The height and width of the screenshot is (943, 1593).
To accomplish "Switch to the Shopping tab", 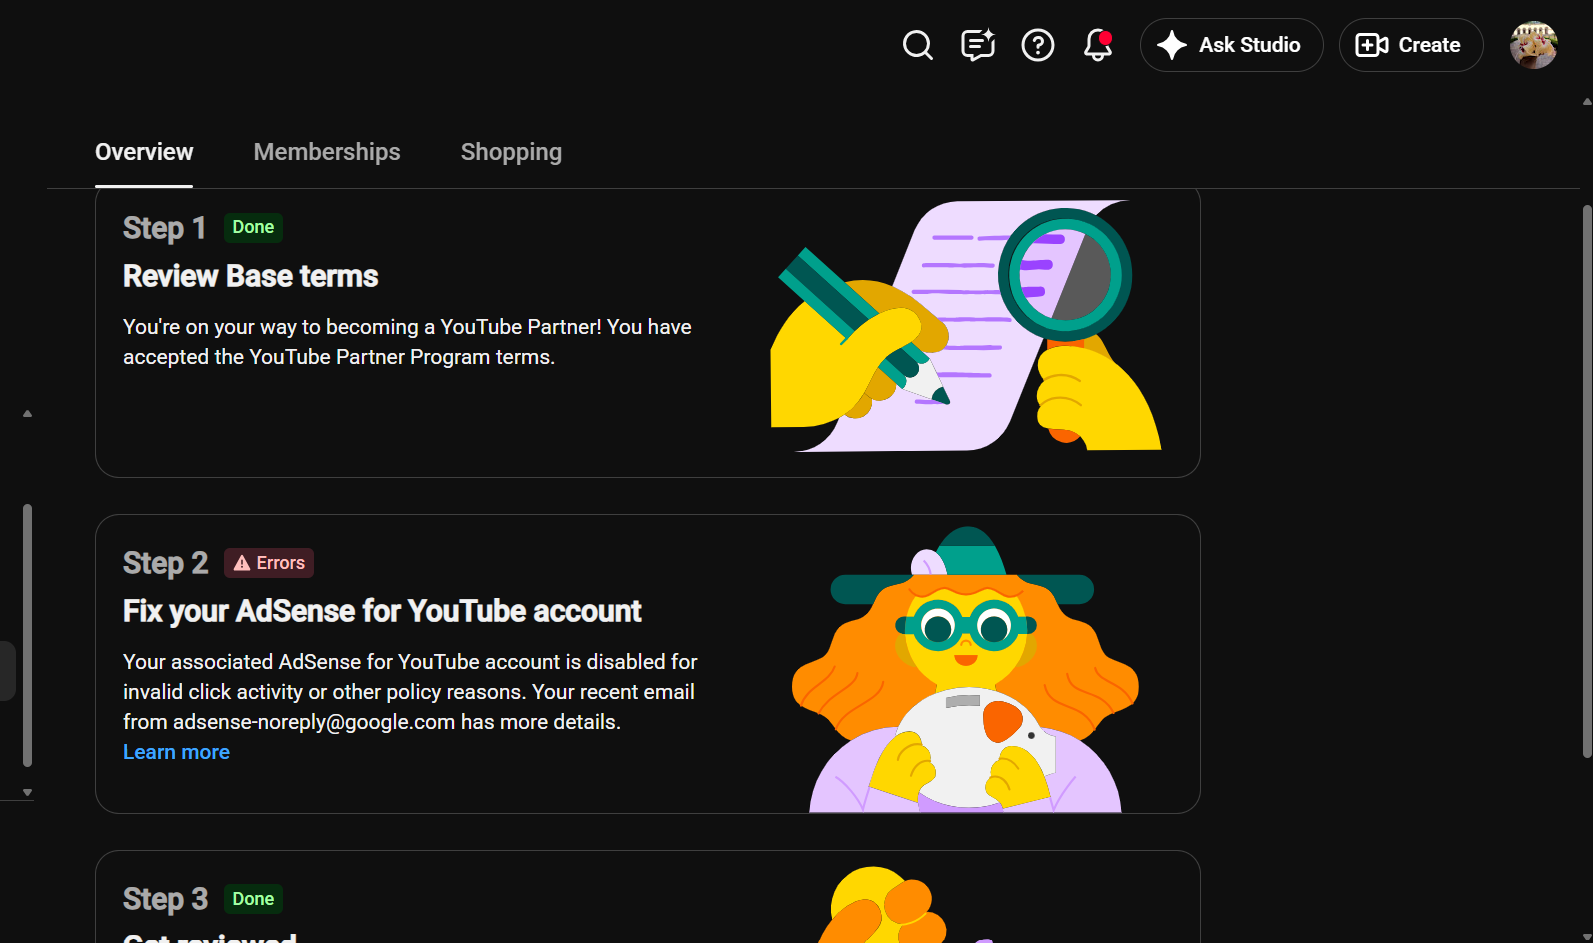I will click(x=511, y=152).
